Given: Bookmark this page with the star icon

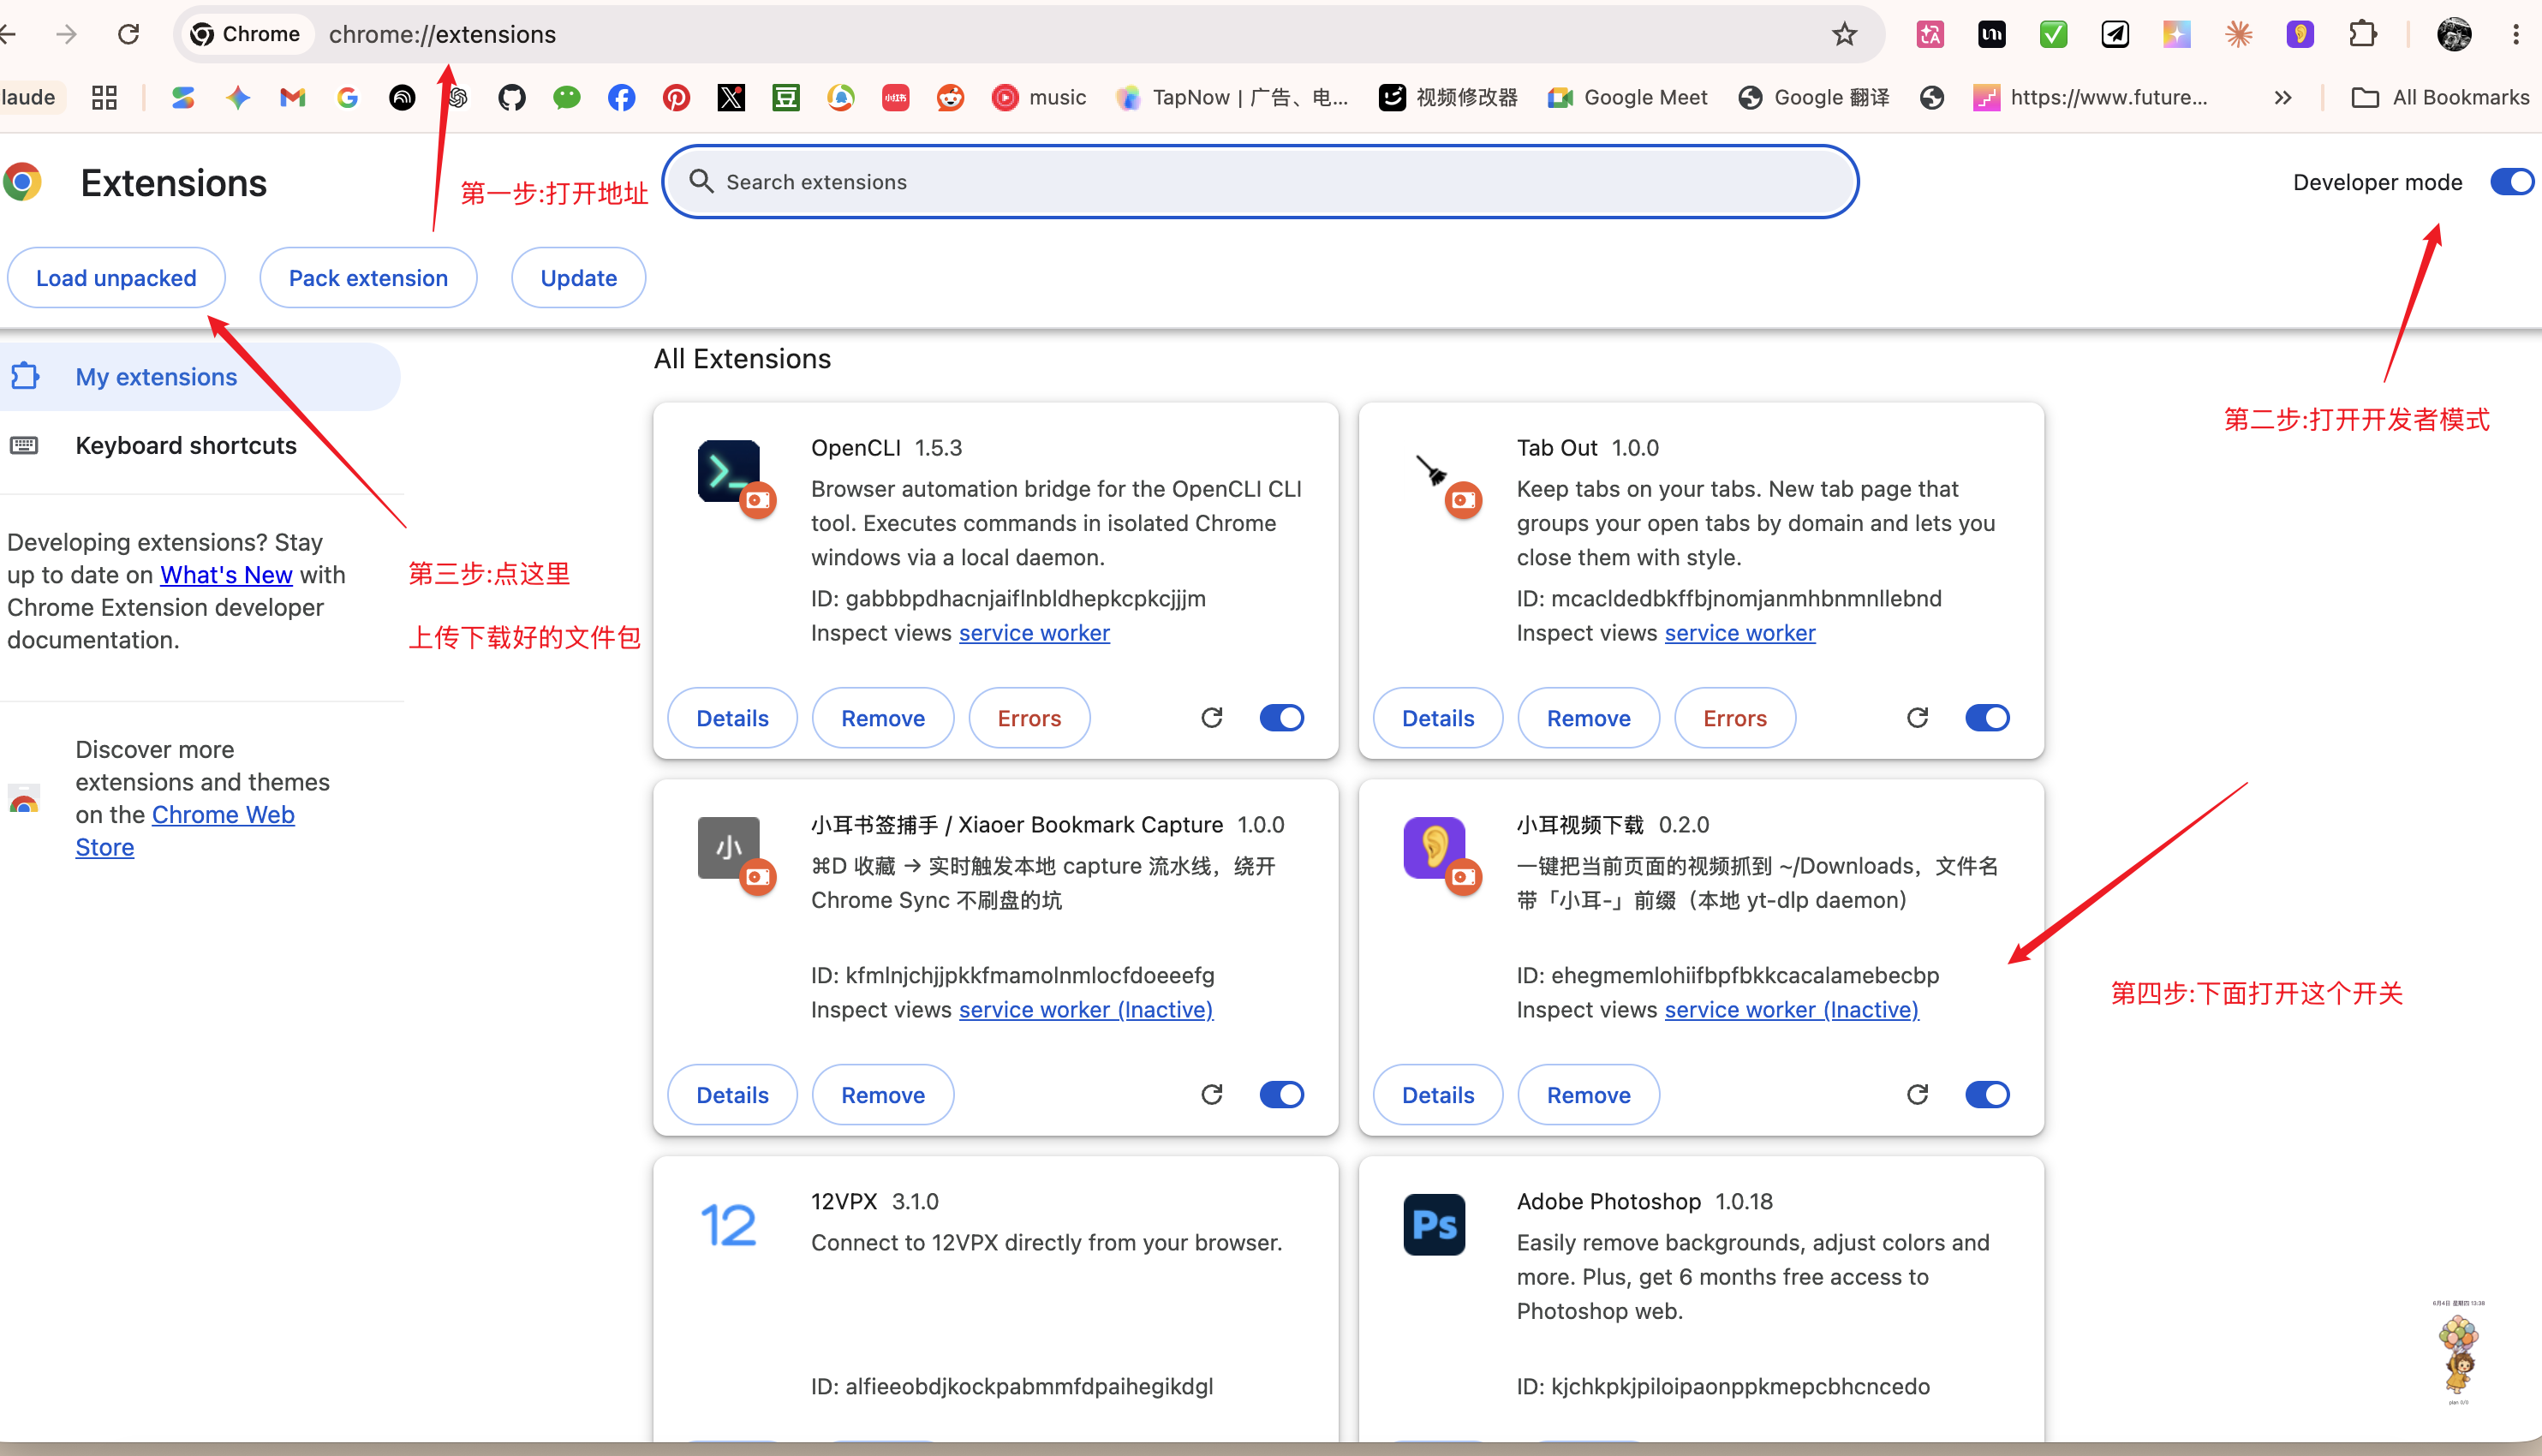Looking at the screenshot, I should pos(1844,35).
